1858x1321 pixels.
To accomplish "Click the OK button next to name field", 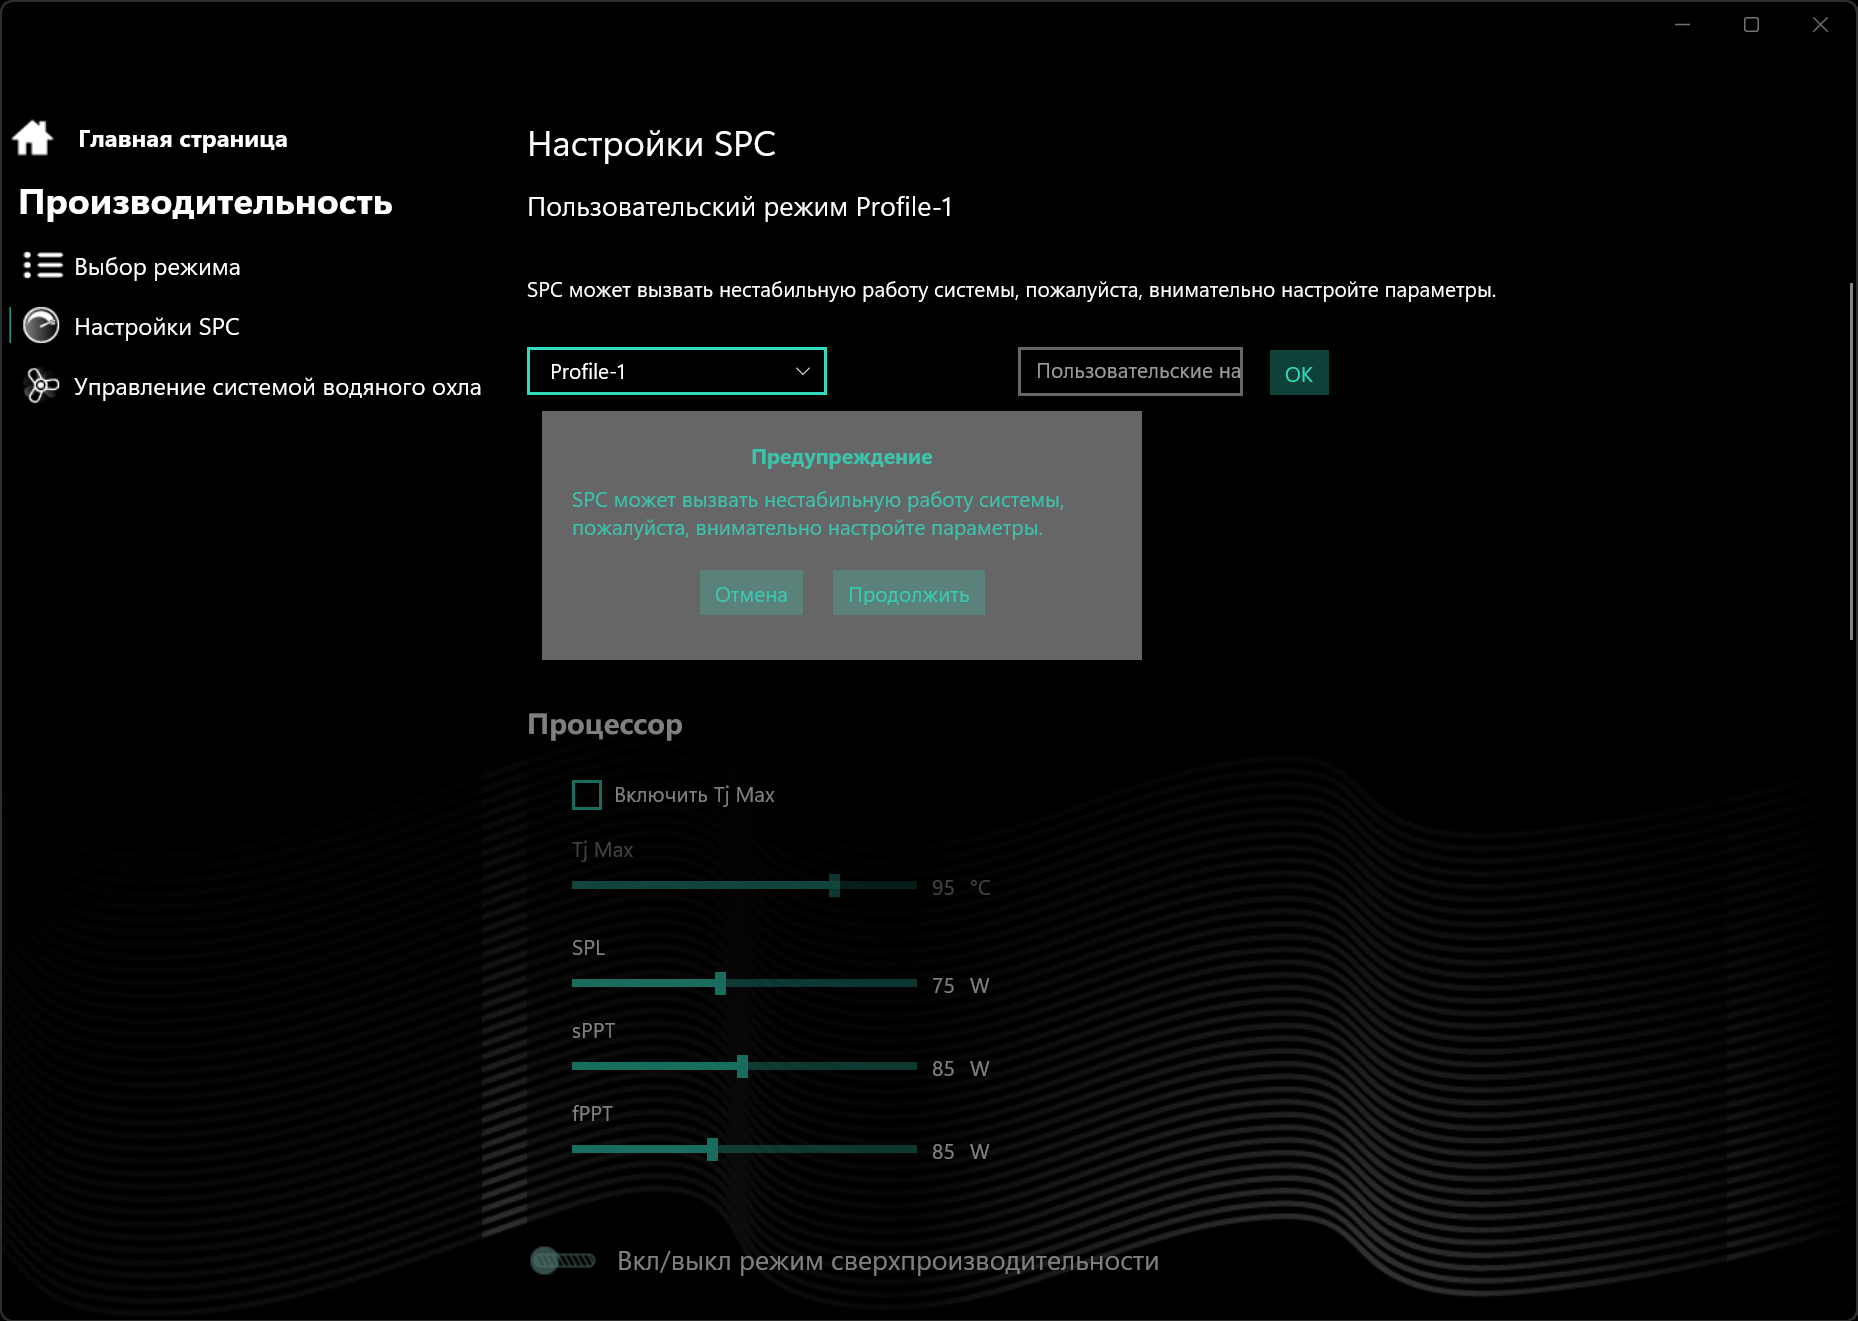I will pyautogui.click(x=1299, y=373).
